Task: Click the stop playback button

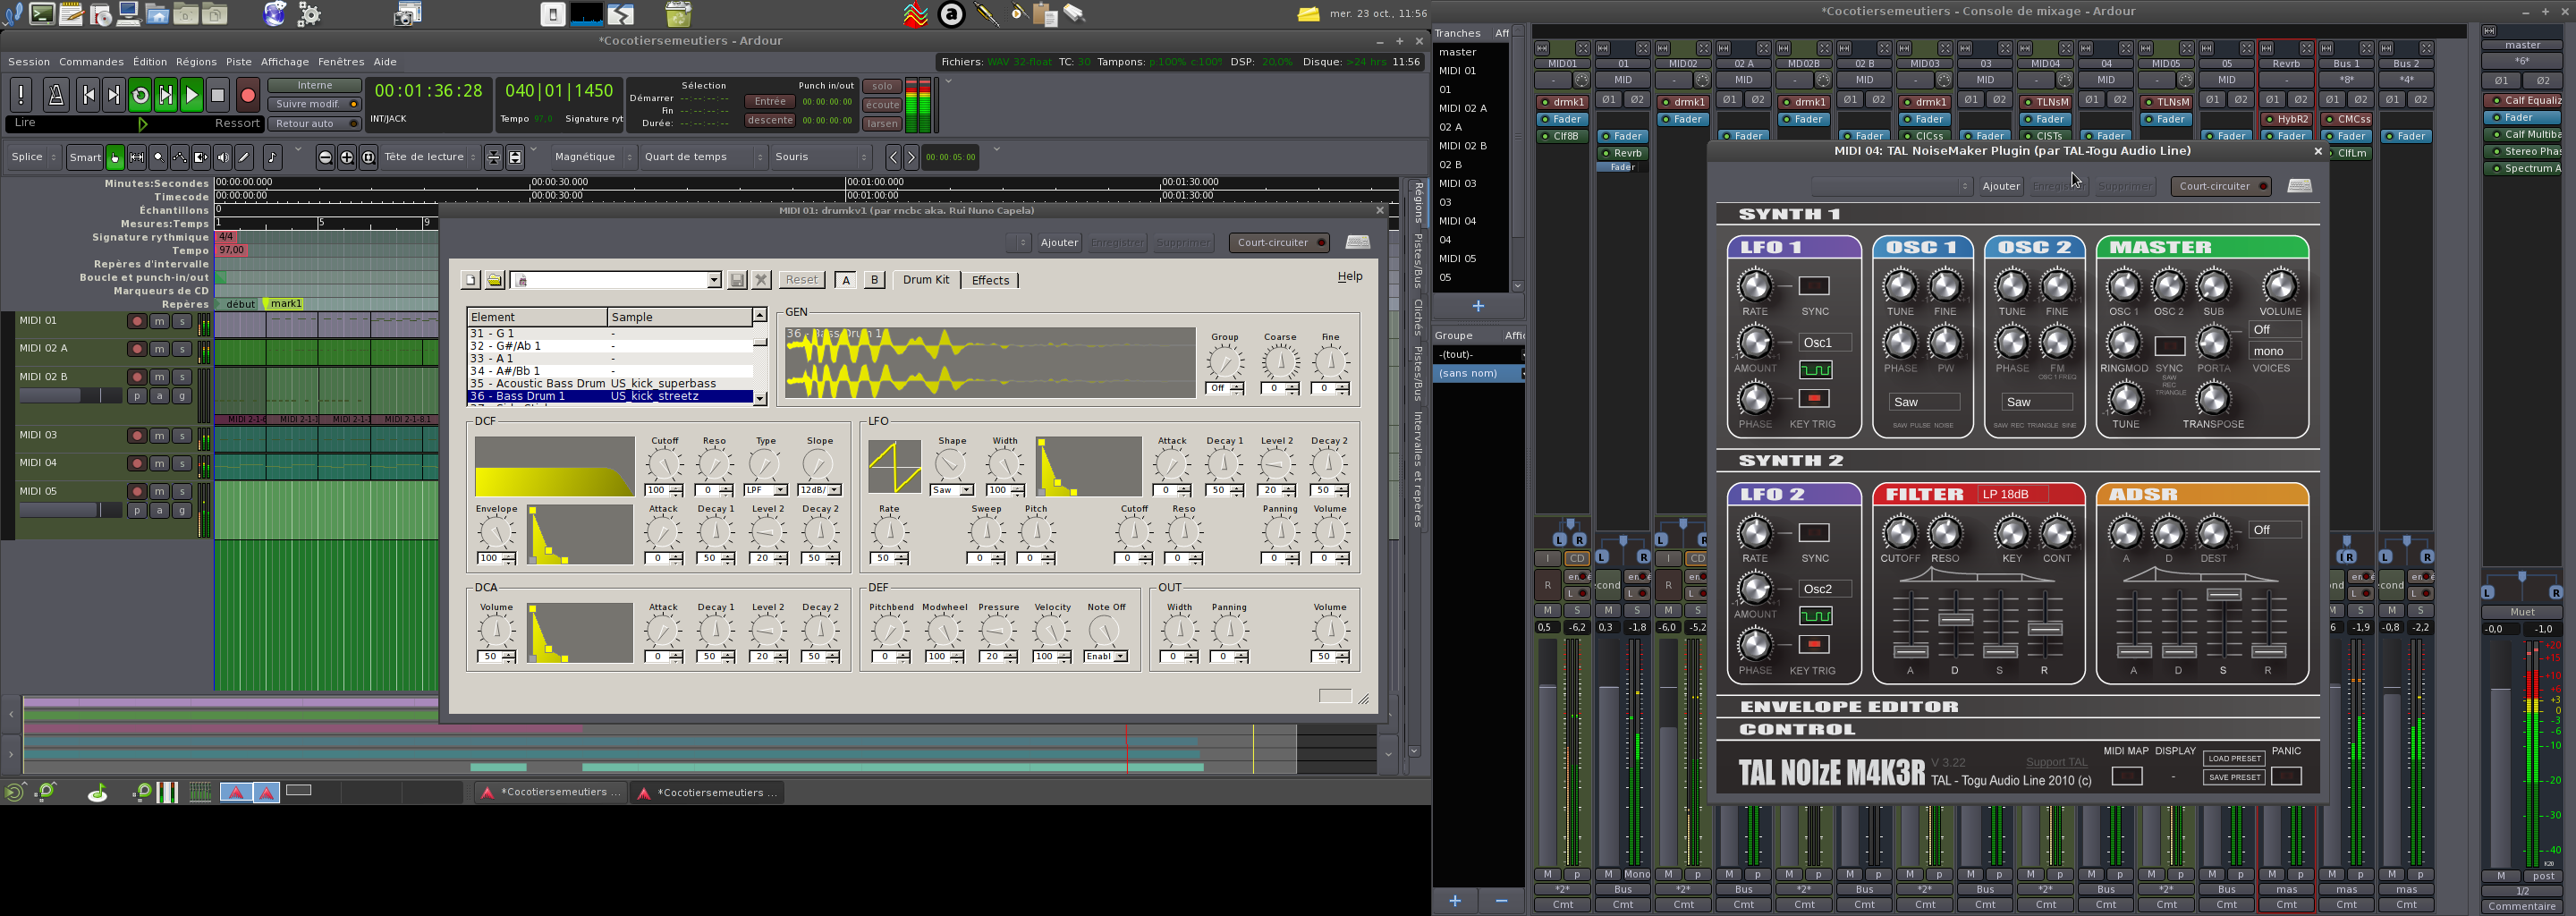Action: pyautogui.click(x=218, y=96)
